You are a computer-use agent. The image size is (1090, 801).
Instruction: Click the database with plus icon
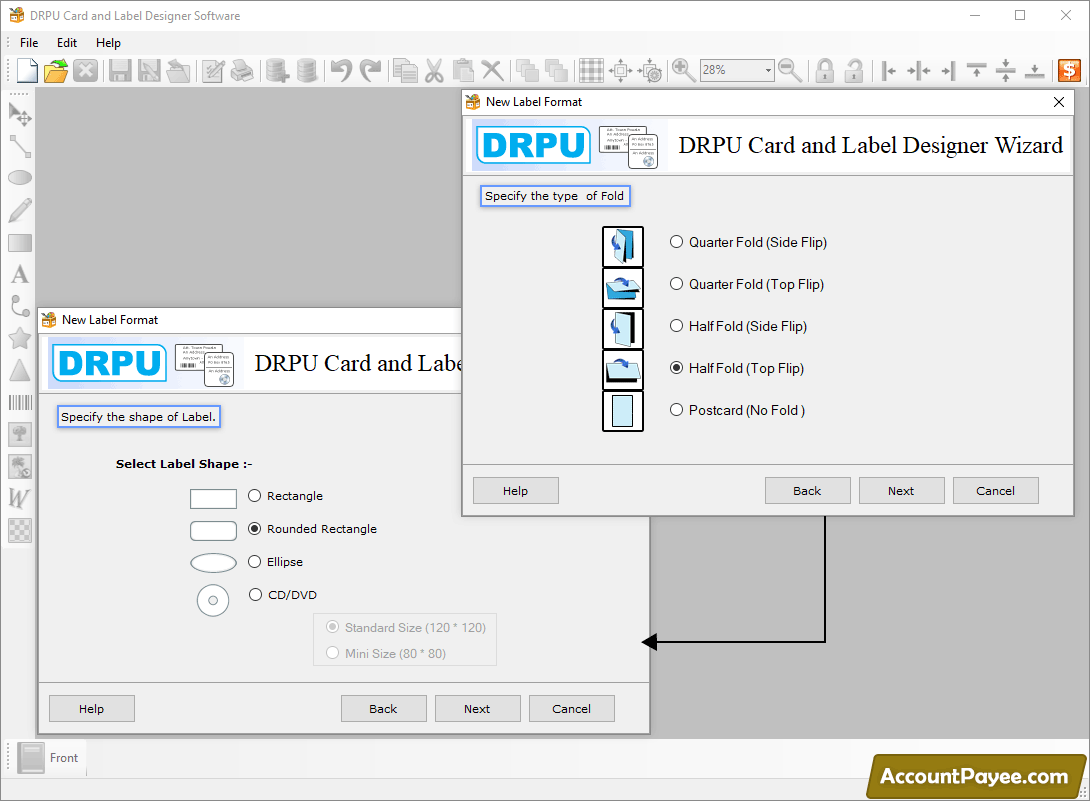[x=277, y=70]
